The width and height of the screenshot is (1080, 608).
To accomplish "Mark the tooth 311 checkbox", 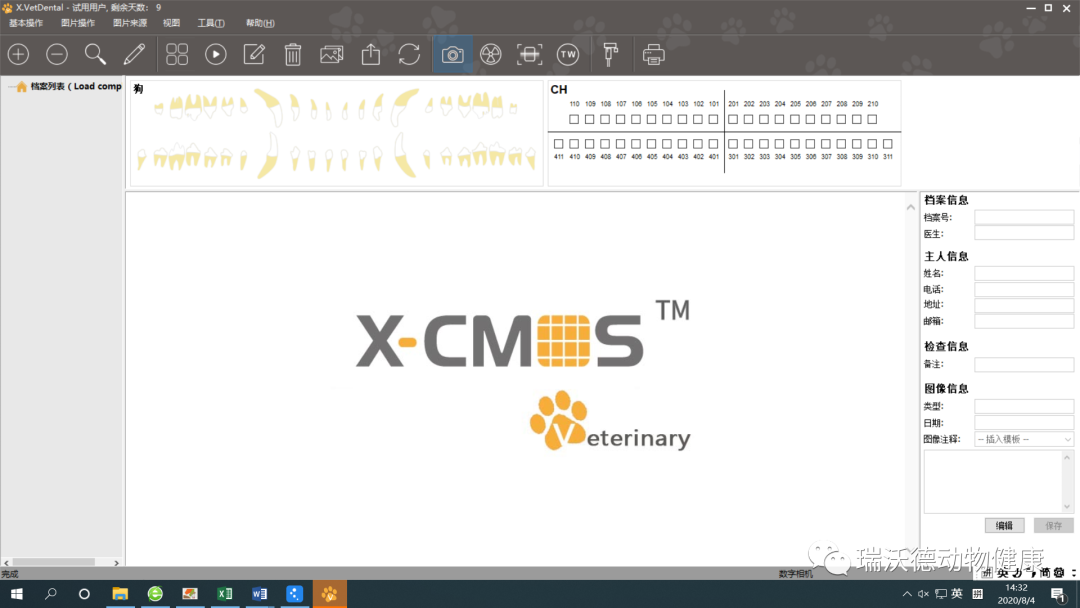I will coord(888,144).
